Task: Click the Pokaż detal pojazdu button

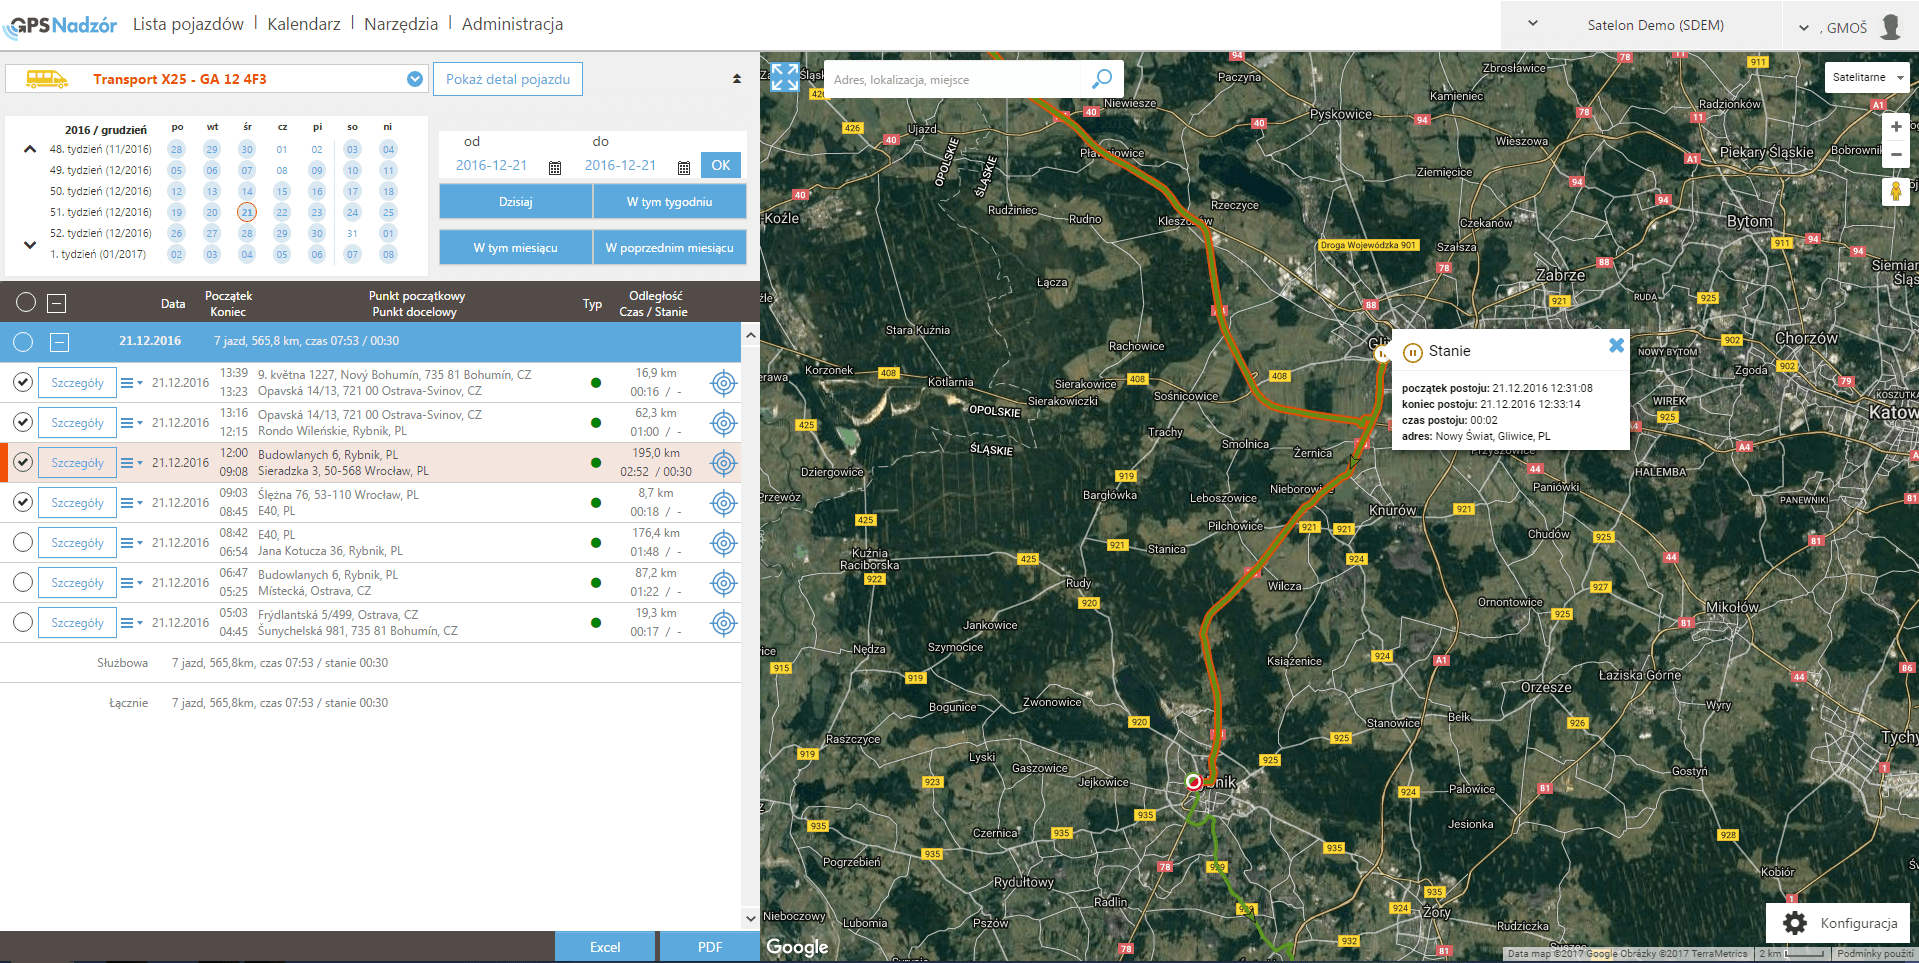Action: (x=508, y=79)
